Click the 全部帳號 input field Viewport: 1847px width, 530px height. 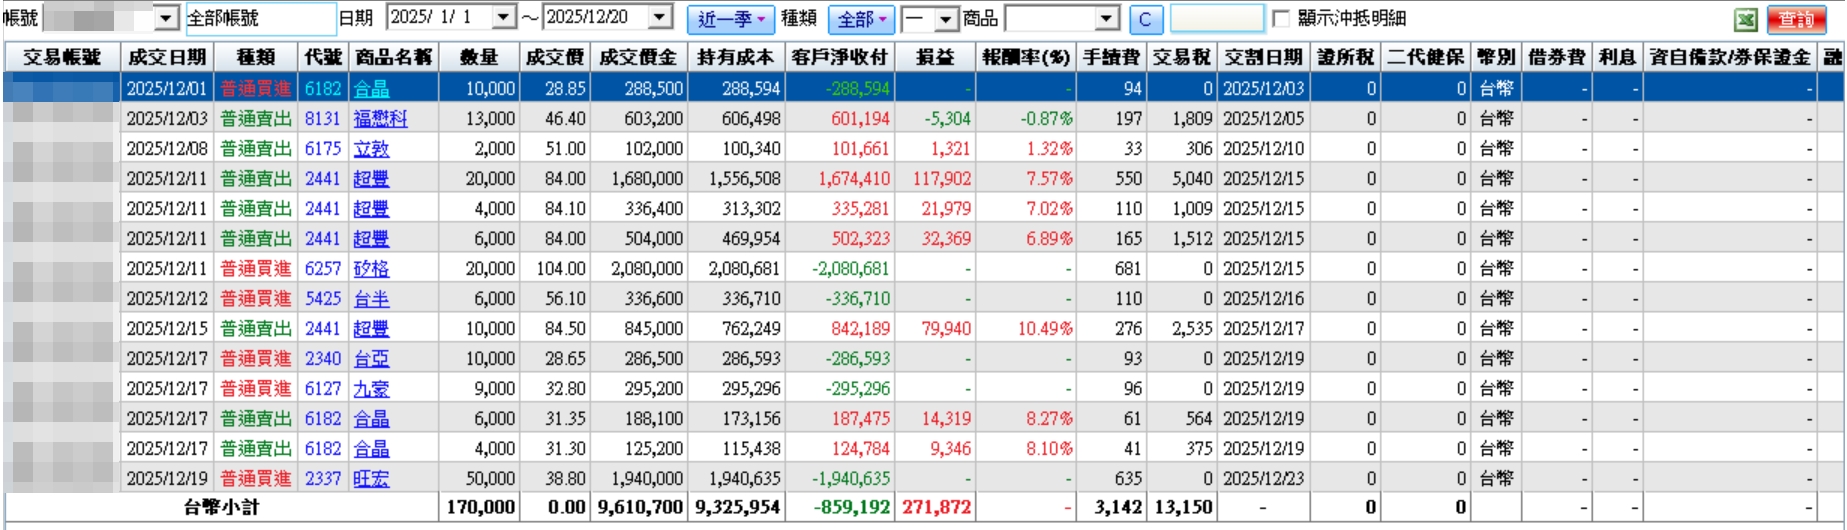(260, 18)
